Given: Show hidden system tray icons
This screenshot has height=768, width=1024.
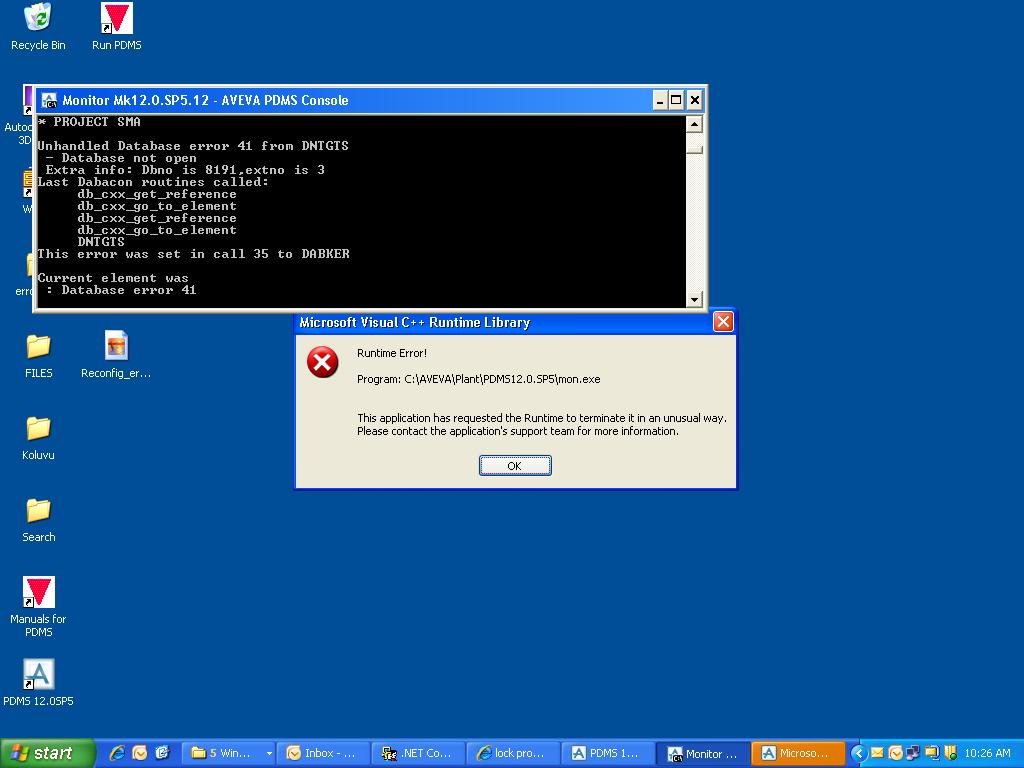Looking at the screenshot, I should pos(859,754).
